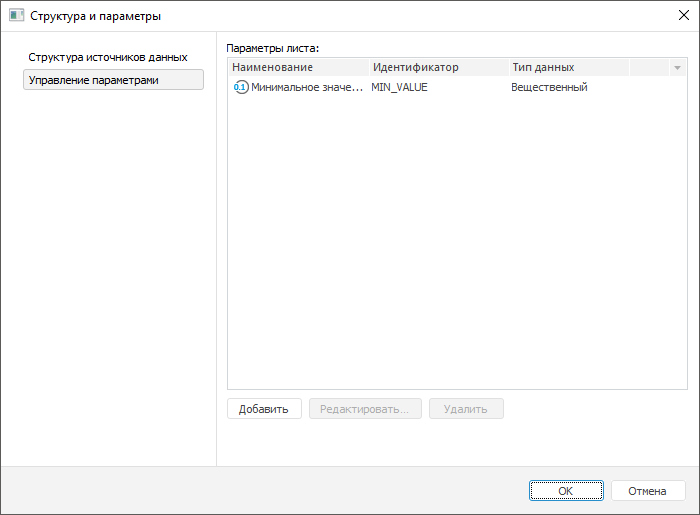
Task: Click the dialog title bar app icon
Action: [17, 16]
